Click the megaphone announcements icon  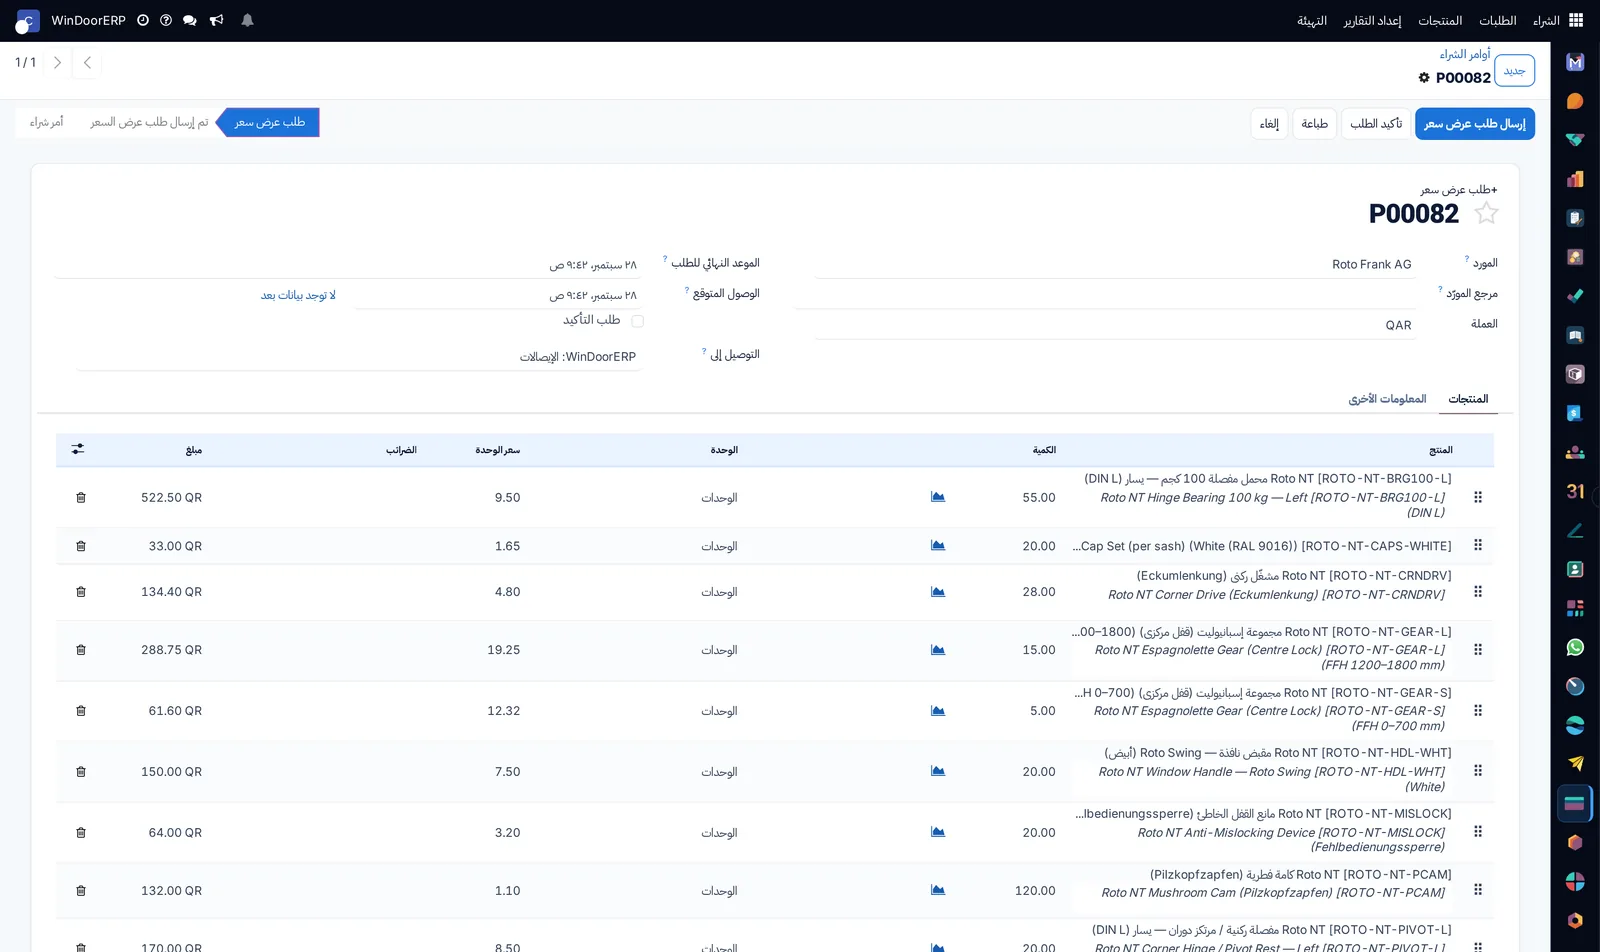pos(216,20)
